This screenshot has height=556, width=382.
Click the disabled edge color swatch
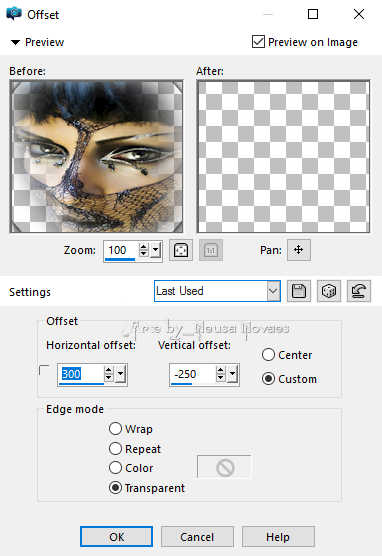(225, 467)
